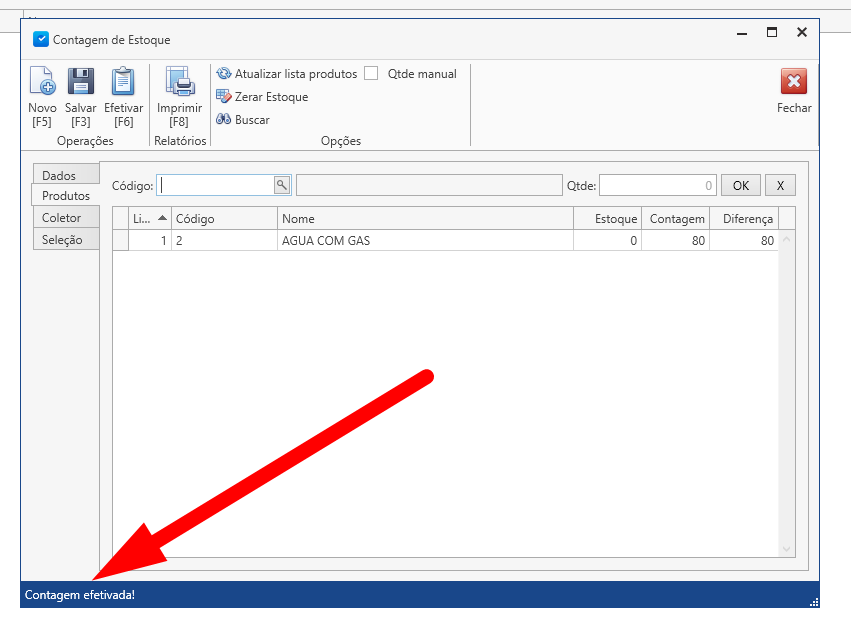Click magnifier search icon in Código field
Viewport: 851px width, 643px height.
(x=282, y=185)
